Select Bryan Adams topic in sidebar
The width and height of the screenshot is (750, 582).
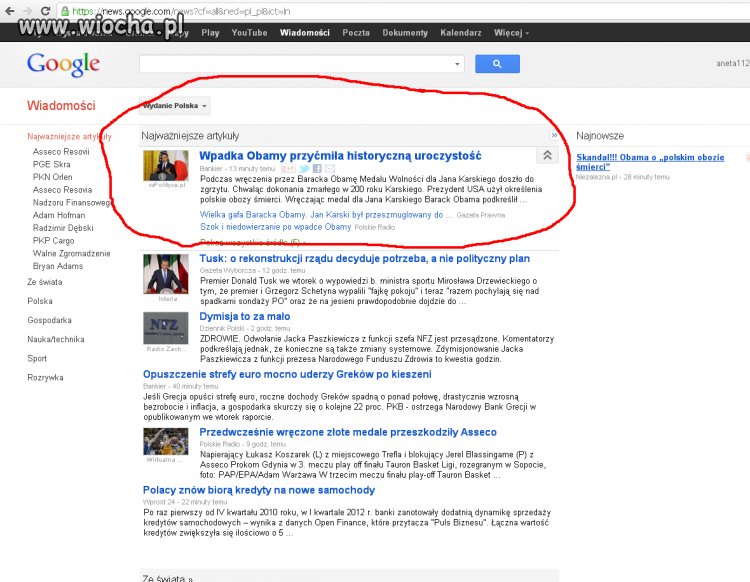[x=57, y=266]
